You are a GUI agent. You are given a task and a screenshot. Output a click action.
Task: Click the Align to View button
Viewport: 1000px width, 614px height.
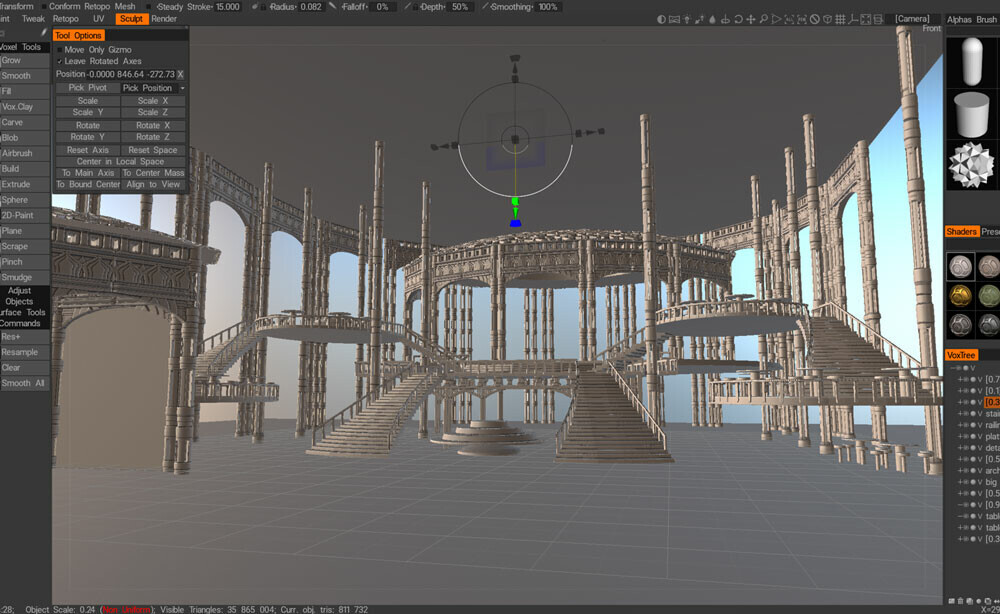click(x=153, y=184)
